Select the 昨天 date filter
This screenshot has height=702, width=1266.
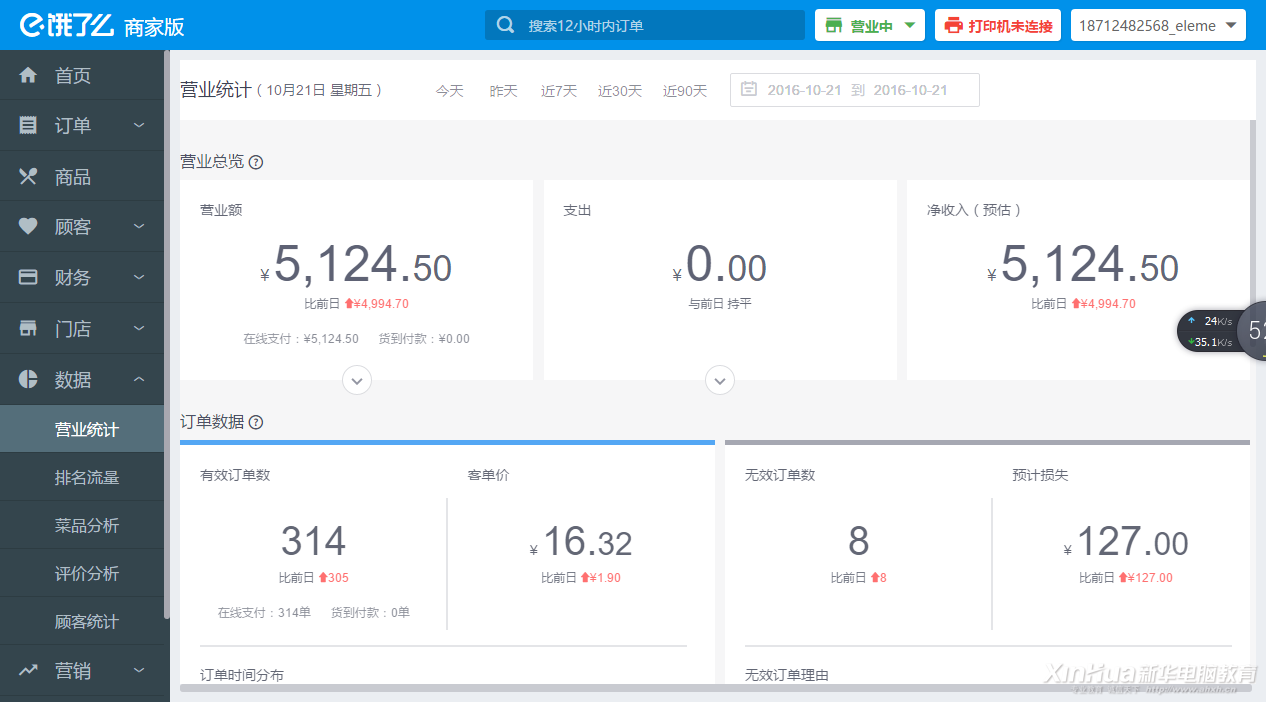(503, 91)
